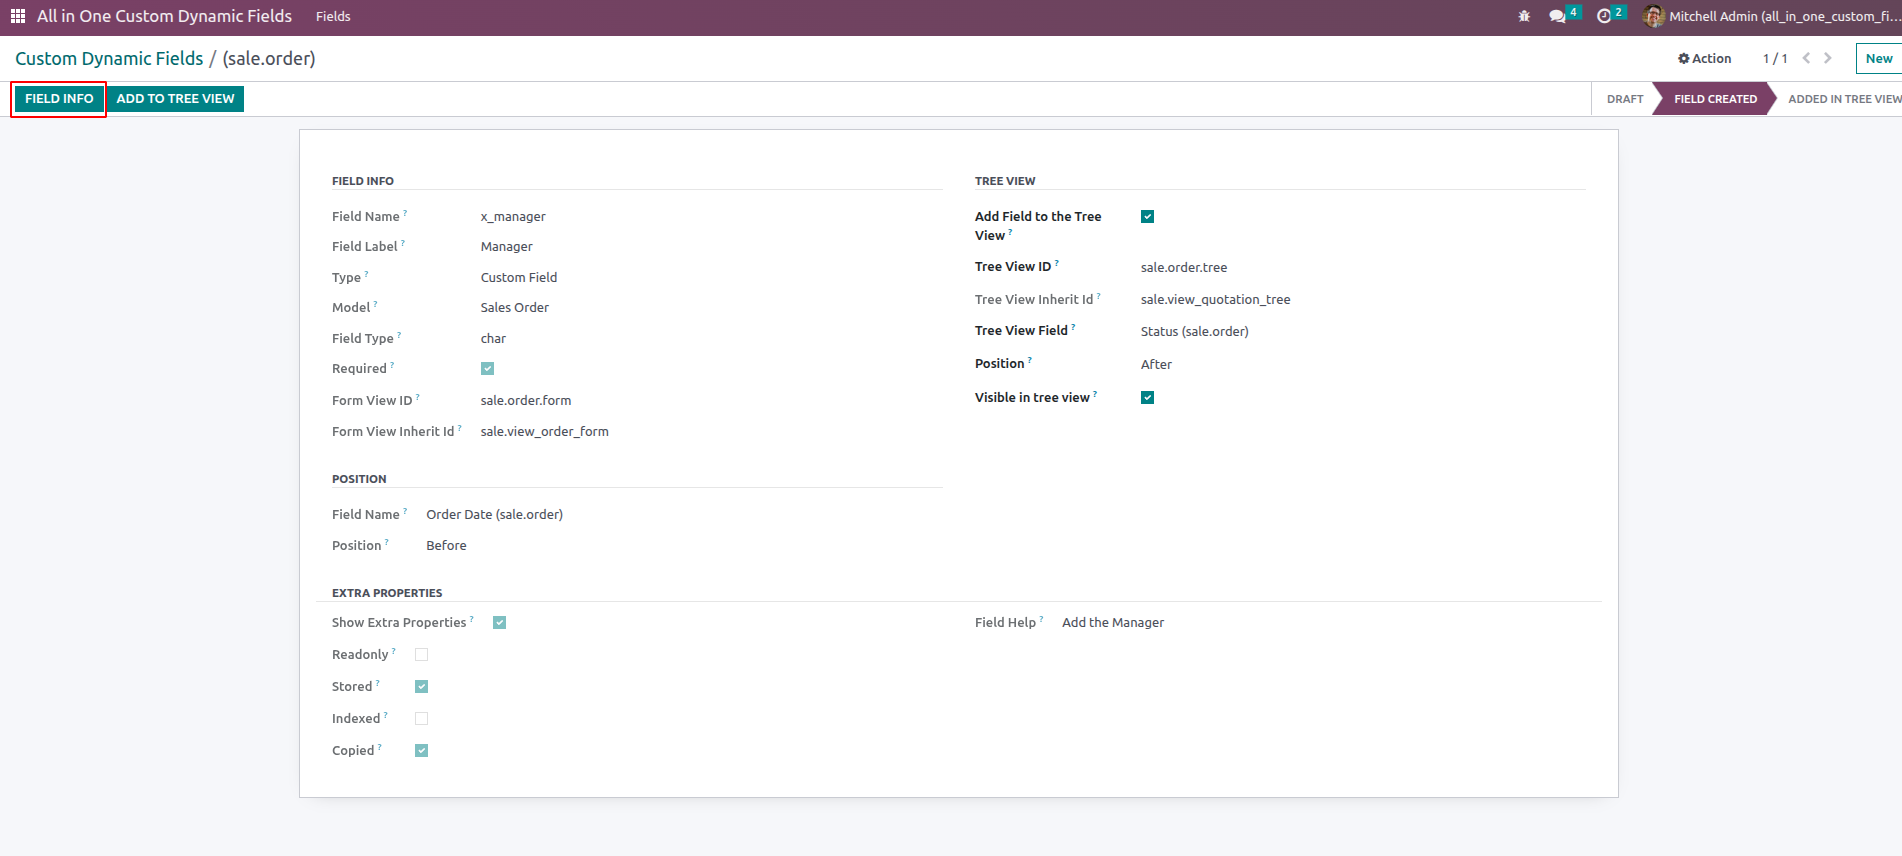
Task: Click ADD TO TREE VIEW button
Action: [x=175, y=99]
